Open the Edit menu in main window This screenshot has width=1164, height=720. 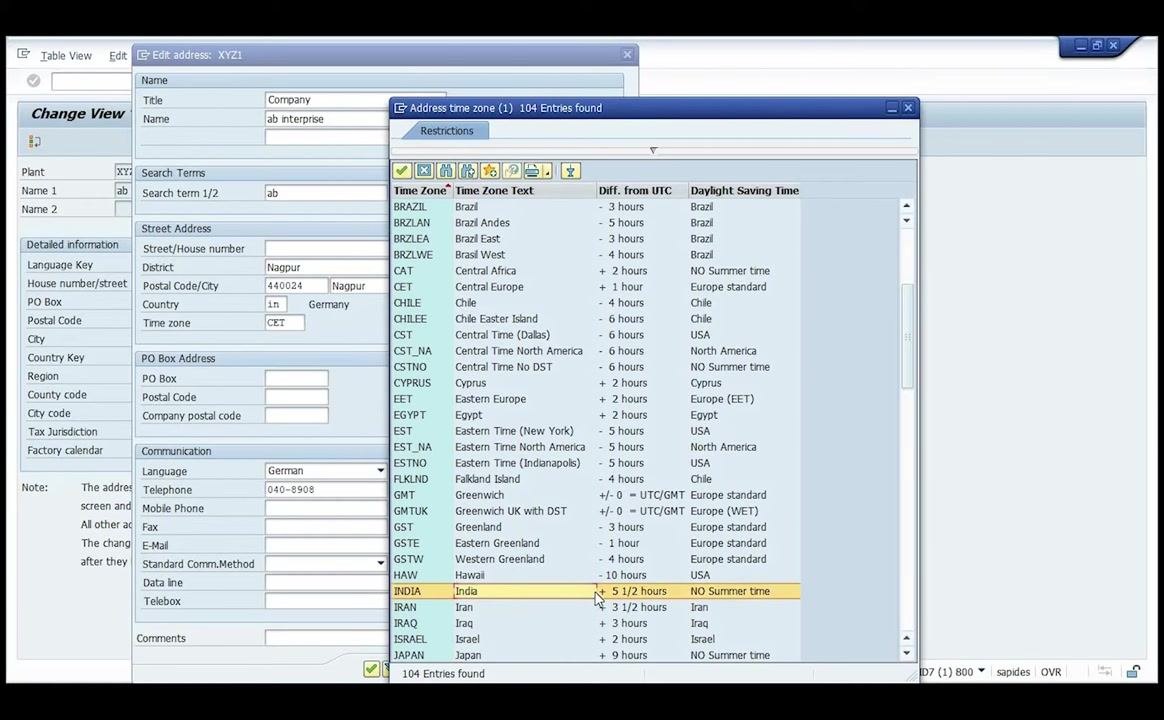(118, 56)
